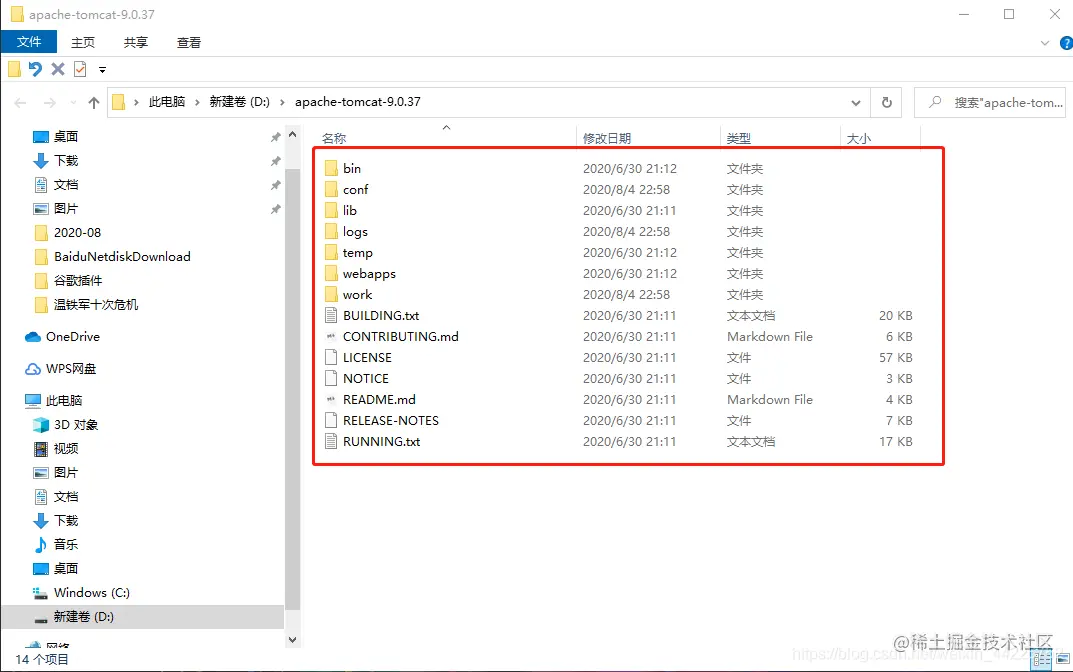The height and width of the screenshot is (672, 1073).
Task: Open 音乐 under 此电脑
Action: (x=66, y=545)
